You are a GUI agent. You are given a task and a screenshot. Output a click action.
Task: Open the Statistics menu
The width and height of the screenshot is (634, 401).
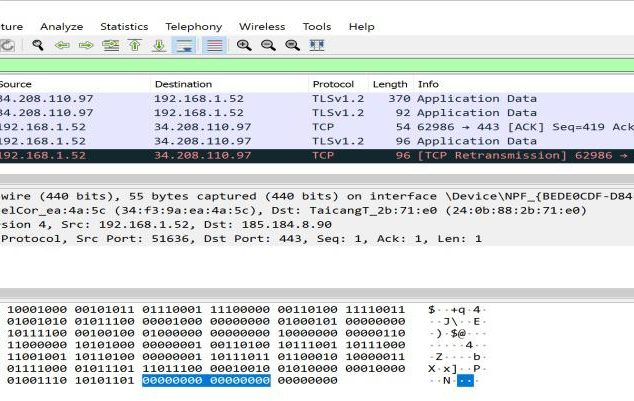pyautogui.click(x=124, y=27)
